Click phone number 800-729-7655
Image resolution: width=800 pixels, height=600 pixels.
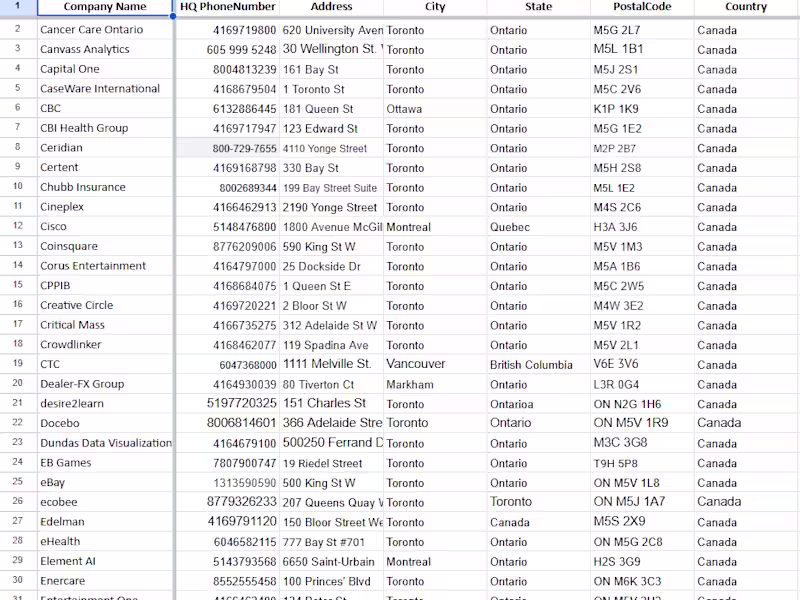tap(228, 148)
